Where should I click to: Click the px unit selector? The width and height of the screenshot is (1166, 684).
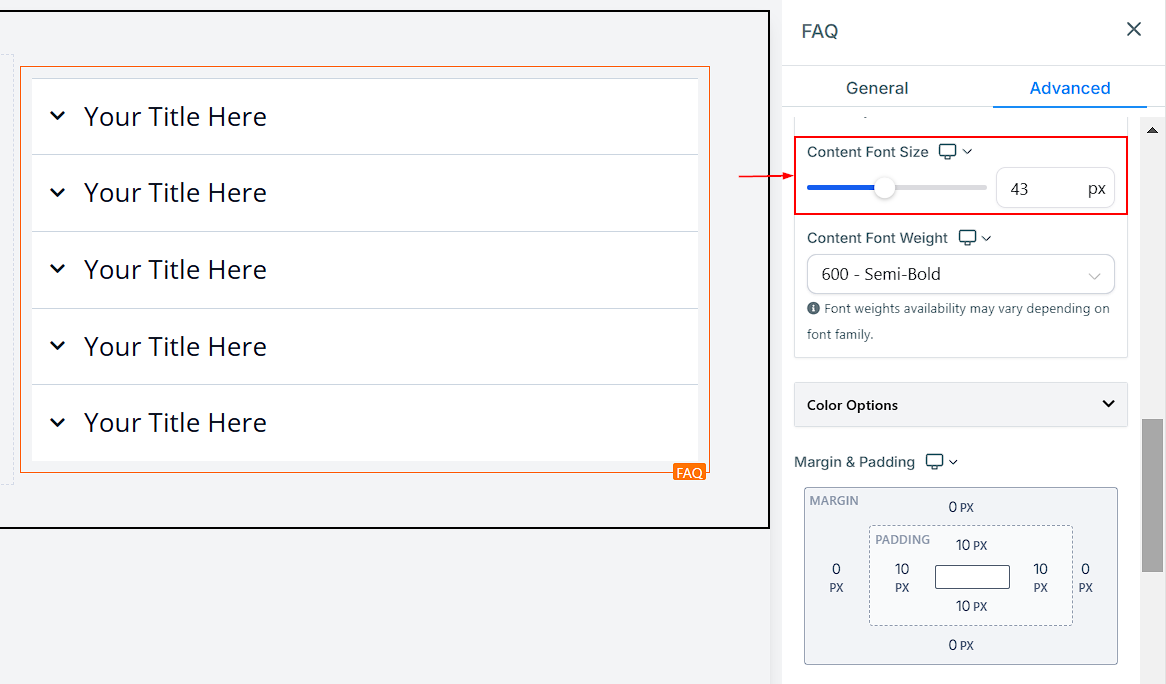click(1097, 188)
